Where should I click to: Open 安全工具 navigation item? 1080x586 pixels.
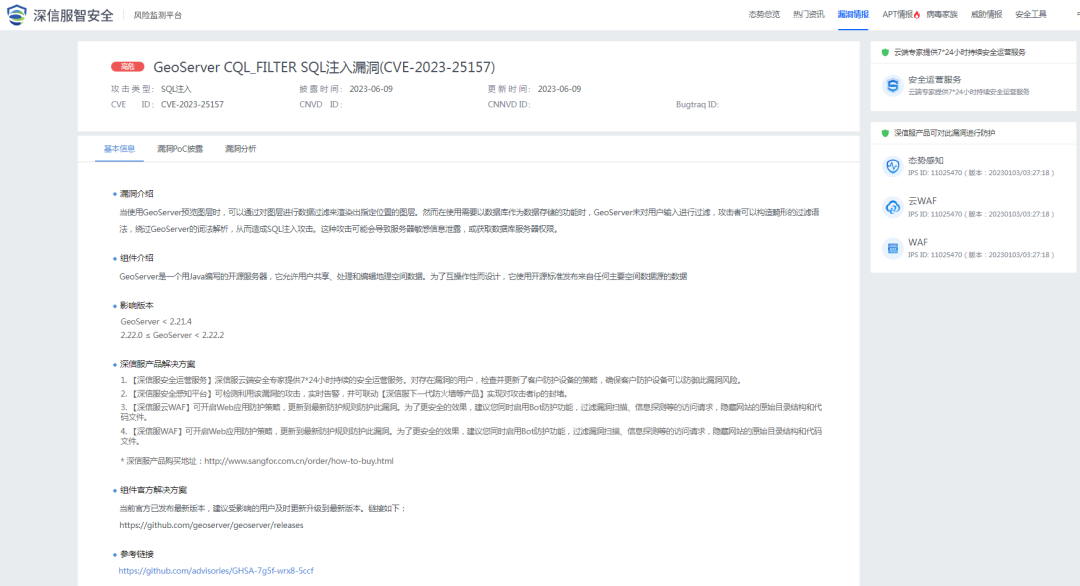click(1030, 14)
